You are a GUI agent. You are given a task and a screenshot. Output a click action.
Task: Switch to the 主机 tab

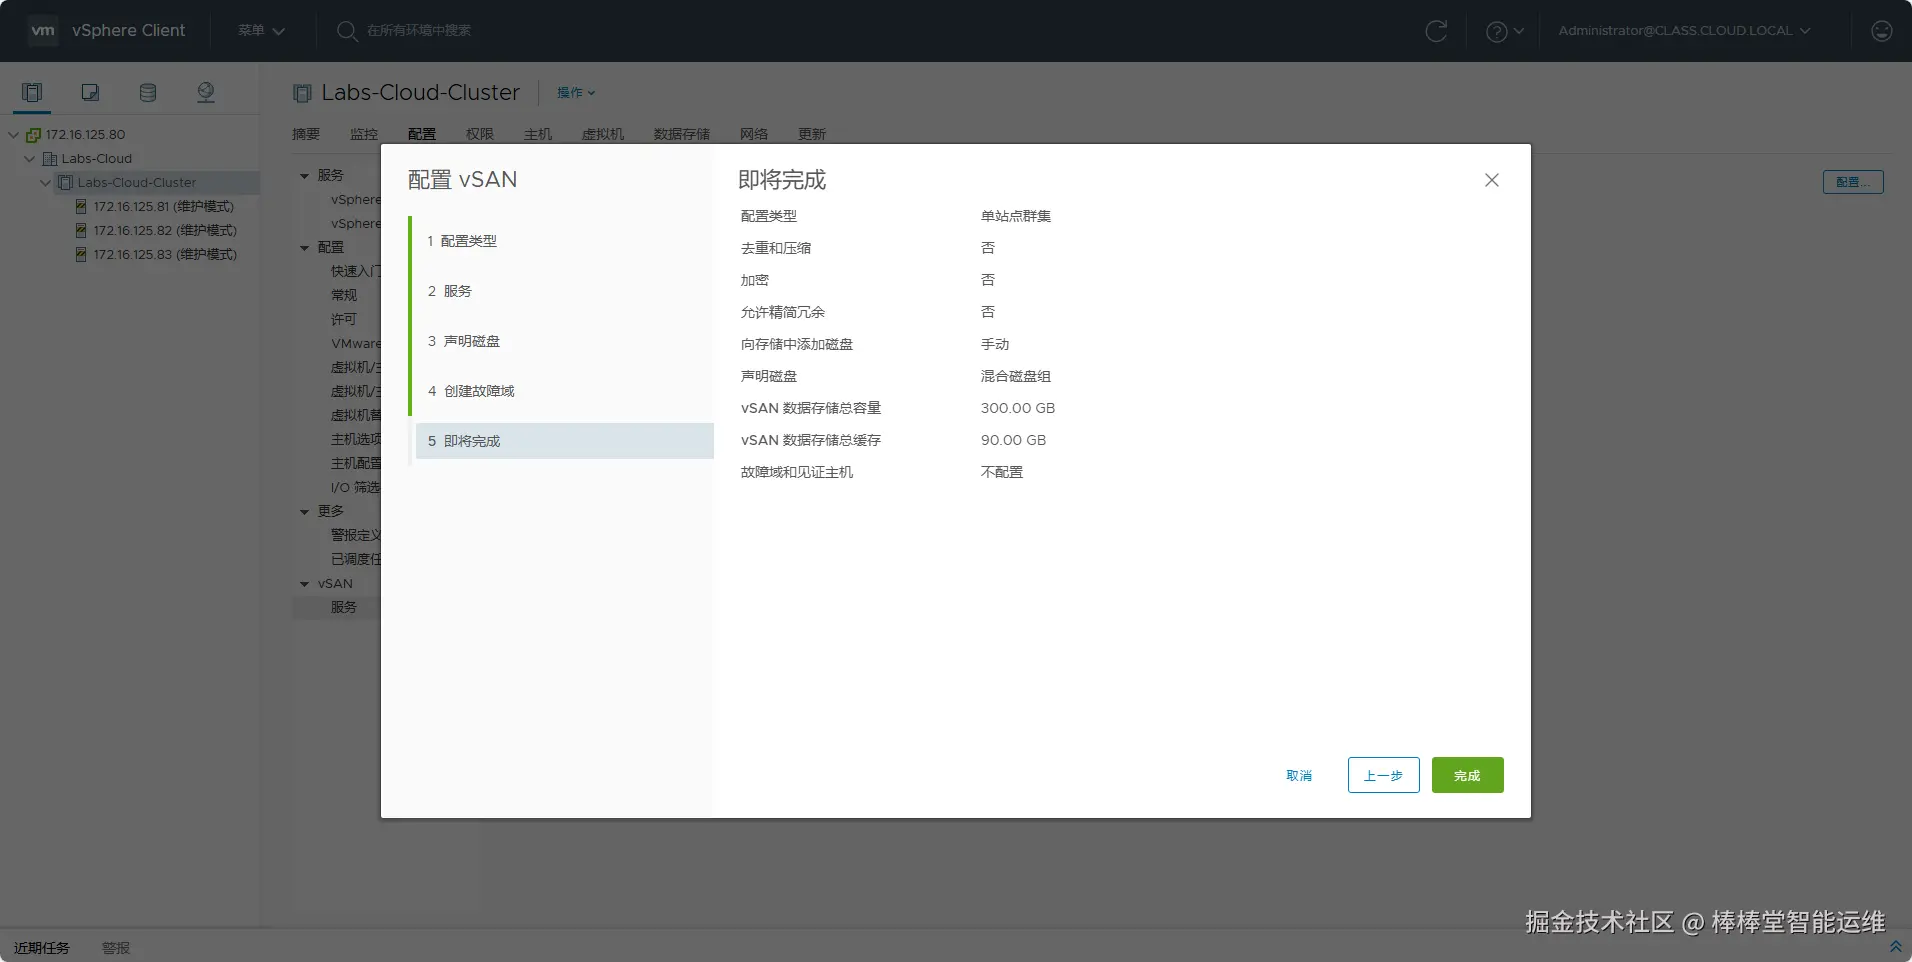(x=538, y=134)
